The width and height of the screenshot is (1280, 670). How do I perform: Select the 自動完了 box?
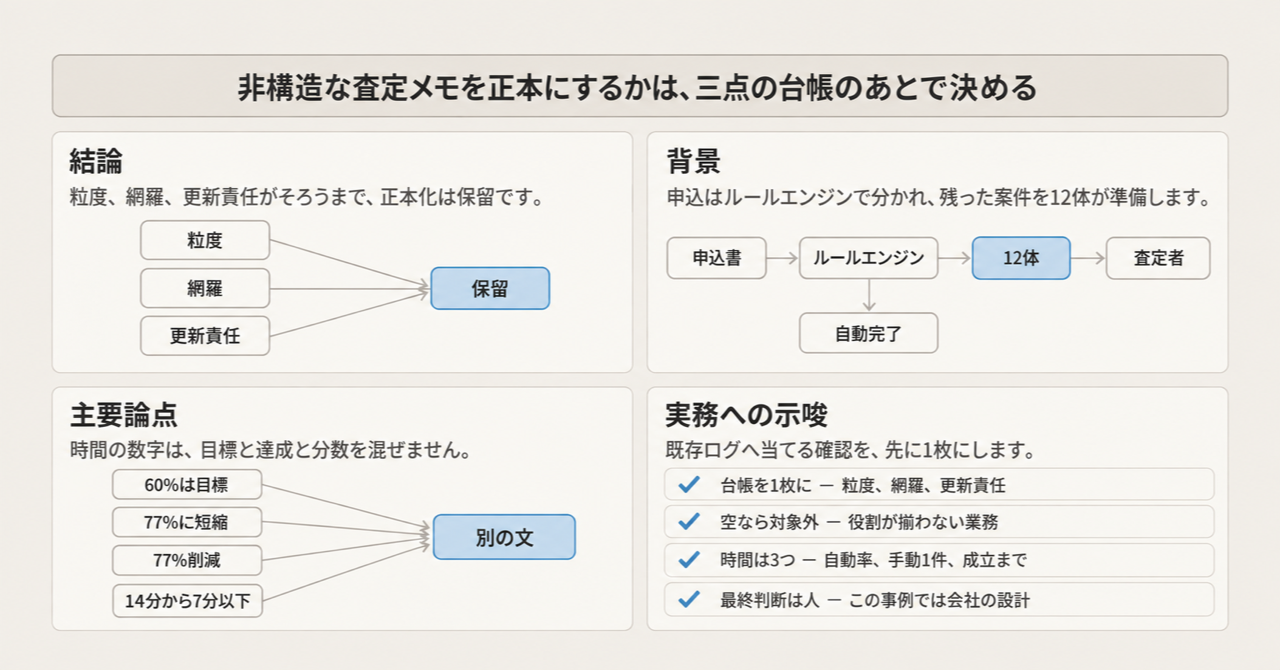click(x=869, y=333)
